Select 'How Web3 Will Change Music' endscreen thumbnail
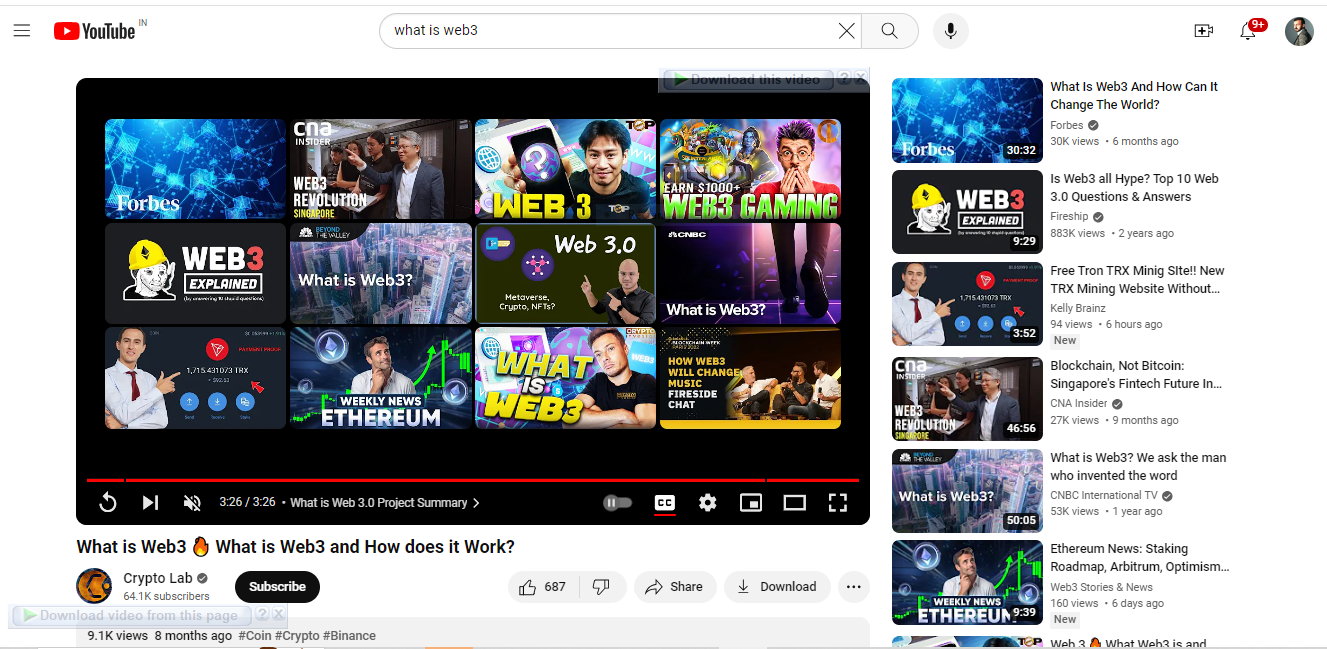Viewport: 1327px width, 649px height. coord(750,378)
